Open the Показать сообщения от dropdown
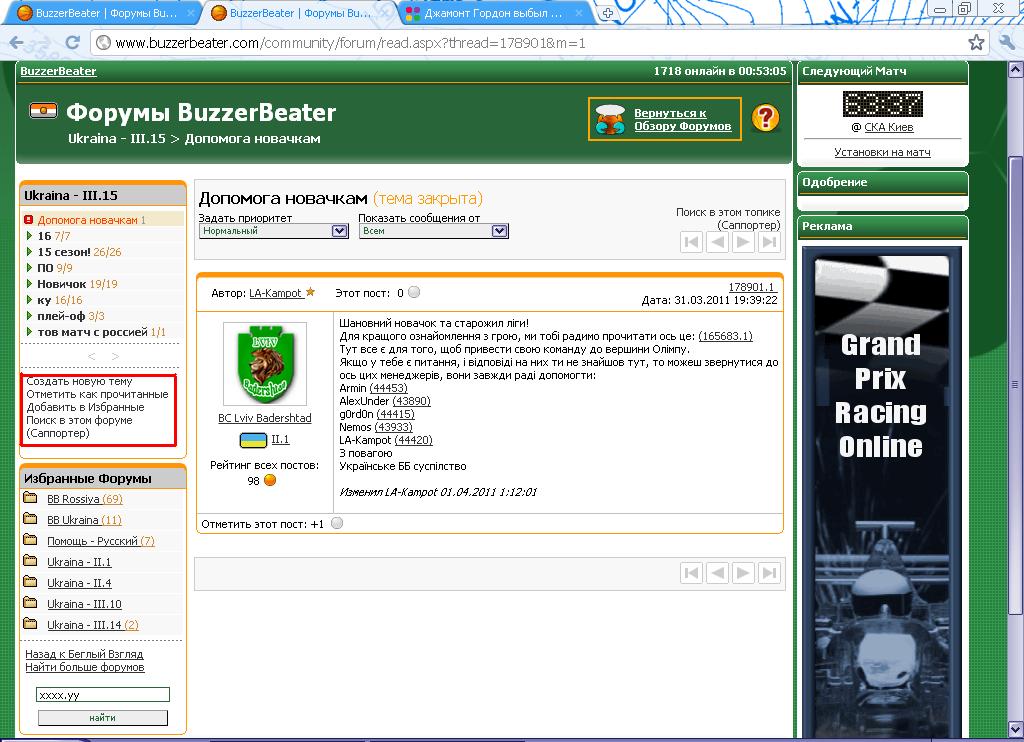 (434, 231)
